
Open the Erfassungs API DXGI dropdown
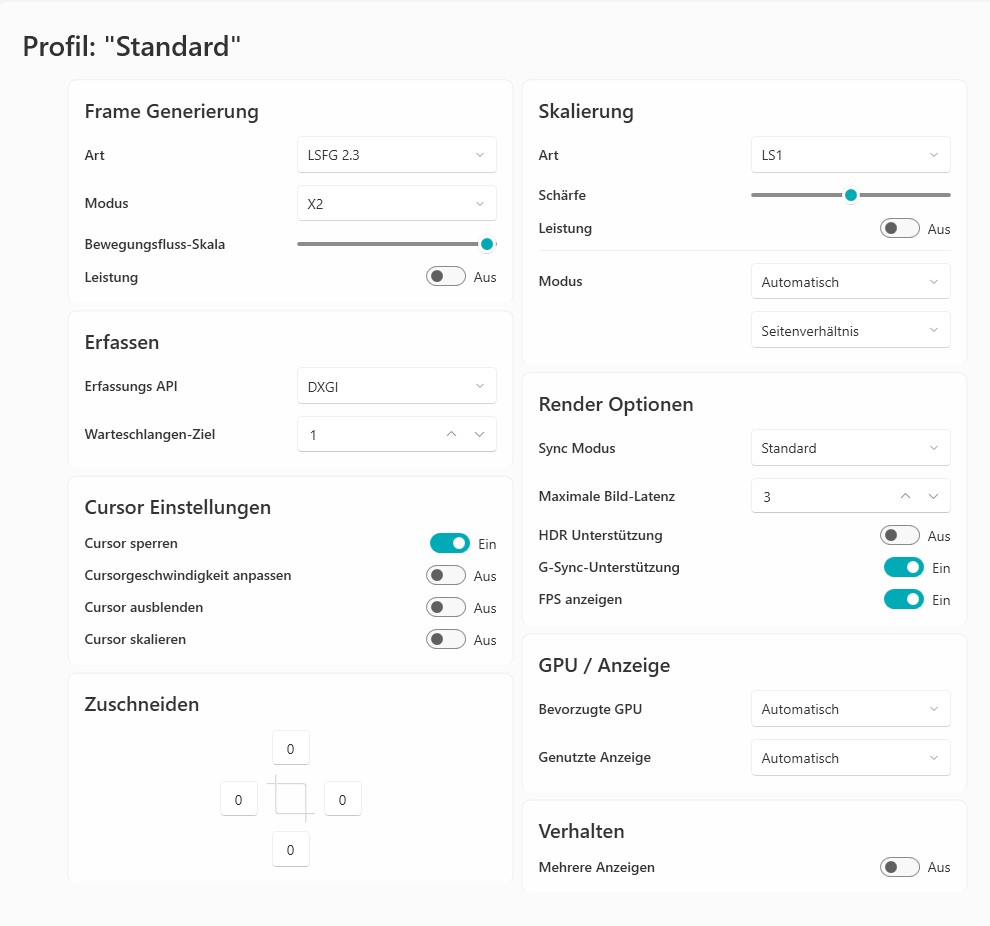tap(396, 386)
